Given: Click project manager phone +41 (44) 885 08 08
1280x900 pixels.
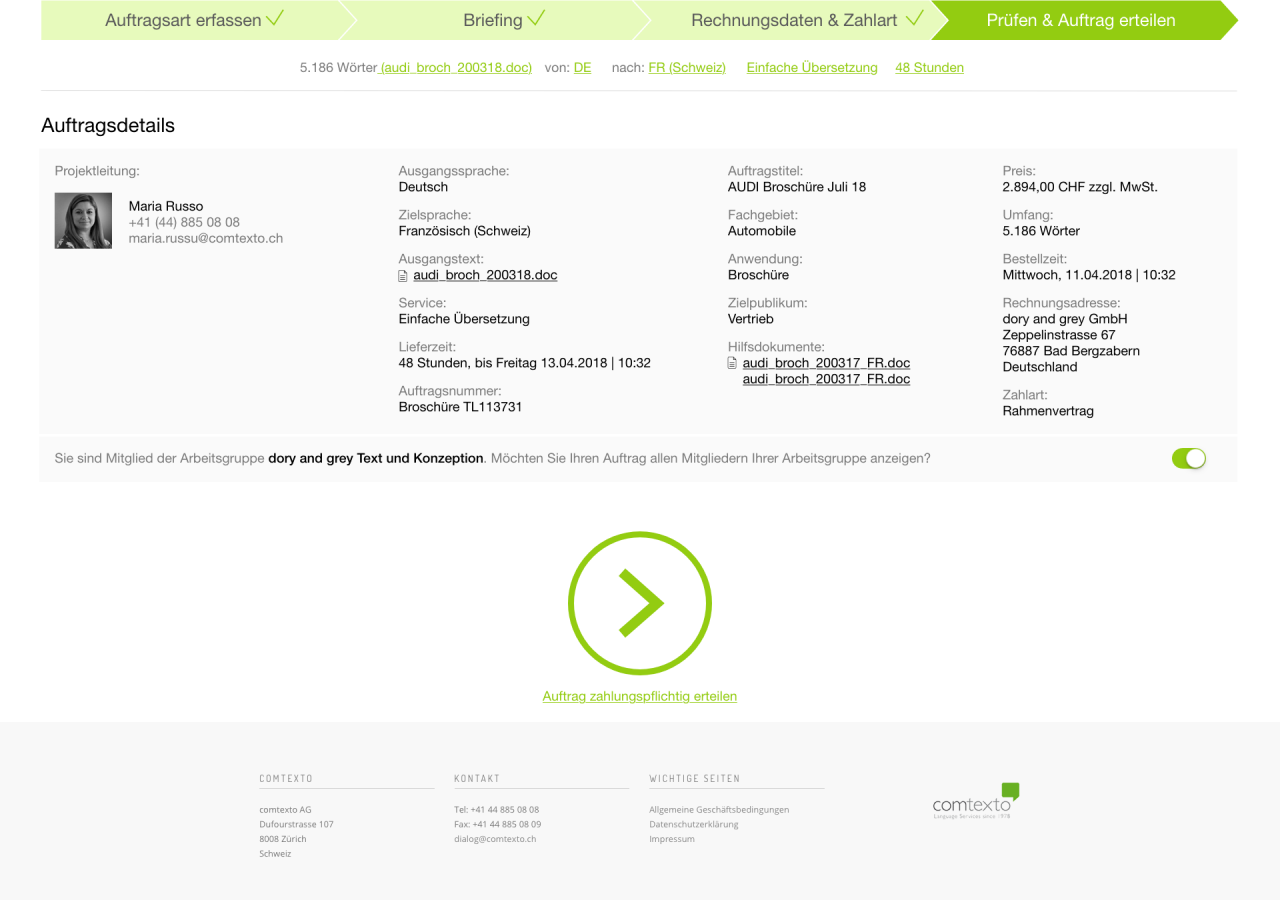Looking at the screenshot, I should click(184, 222).
